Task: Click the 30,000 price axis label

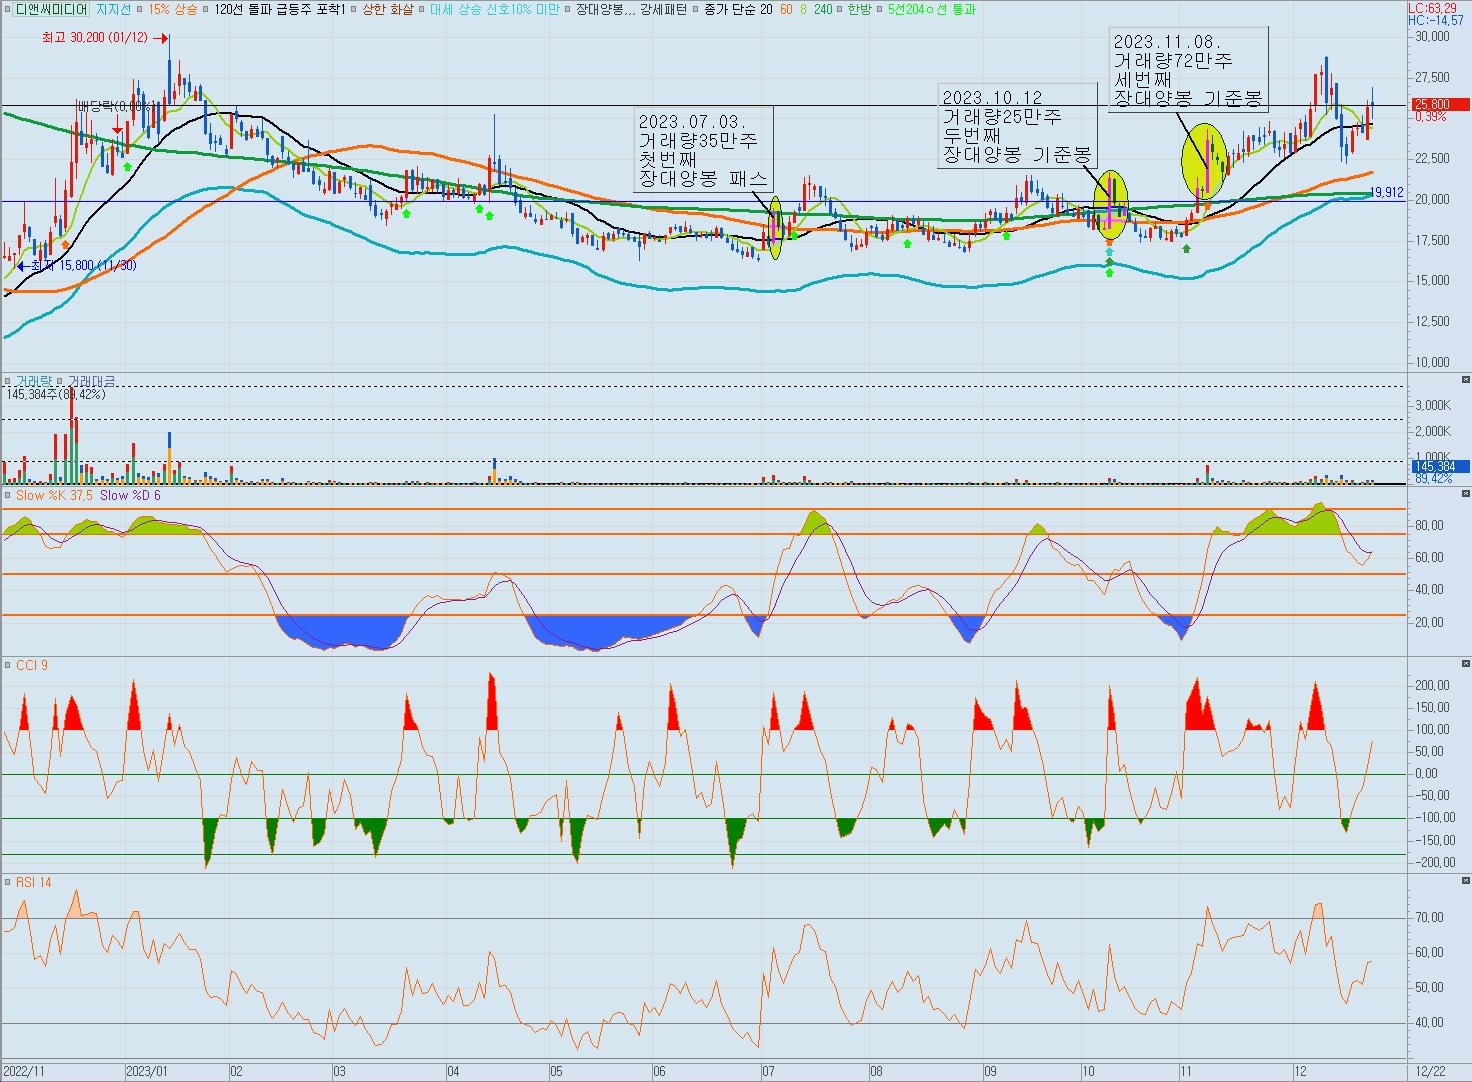Action: tap(1433, 37)
